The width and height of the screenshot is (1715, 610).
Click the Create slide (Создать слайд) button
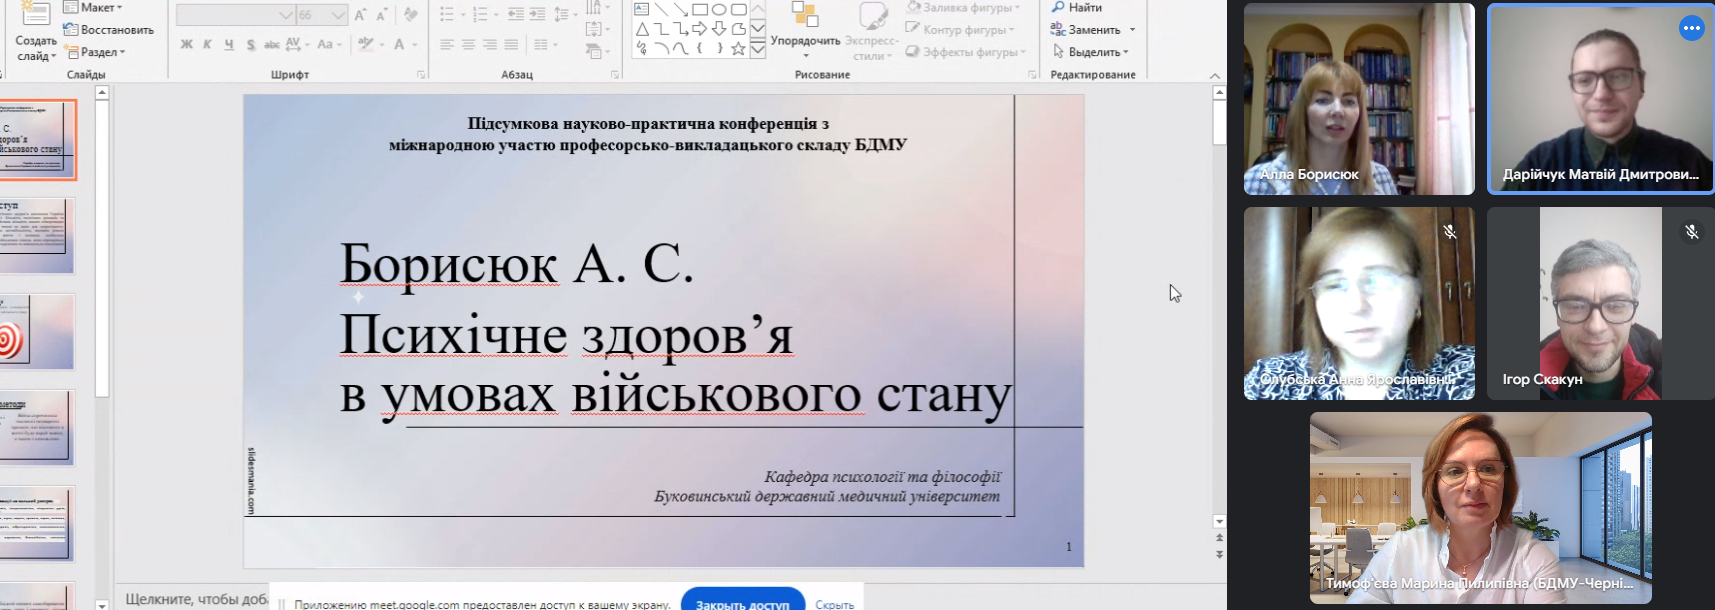tap(35, 32)
